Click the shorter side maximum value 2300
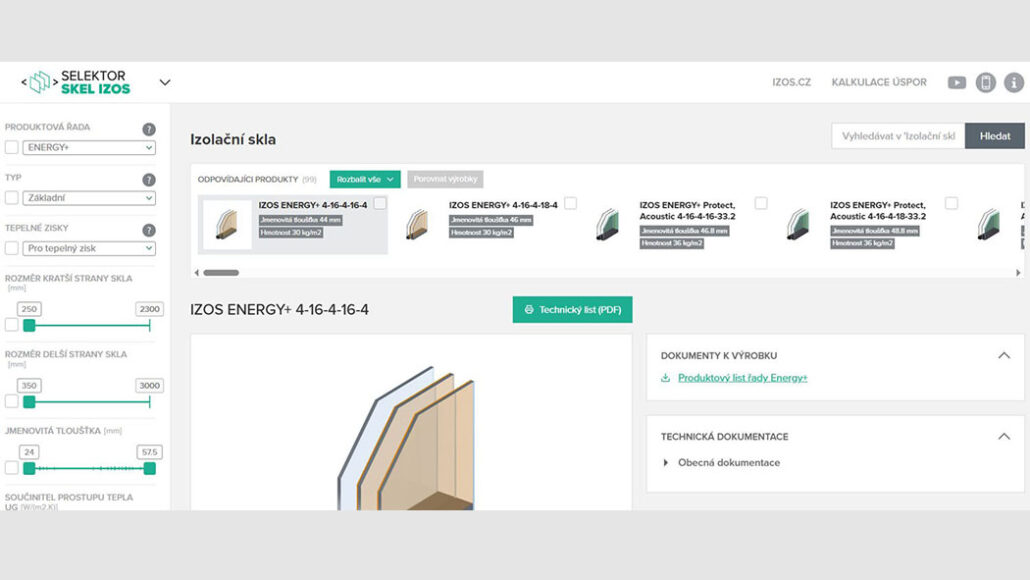The width and height of the screenshot is (1030, 580). point(149,309)
